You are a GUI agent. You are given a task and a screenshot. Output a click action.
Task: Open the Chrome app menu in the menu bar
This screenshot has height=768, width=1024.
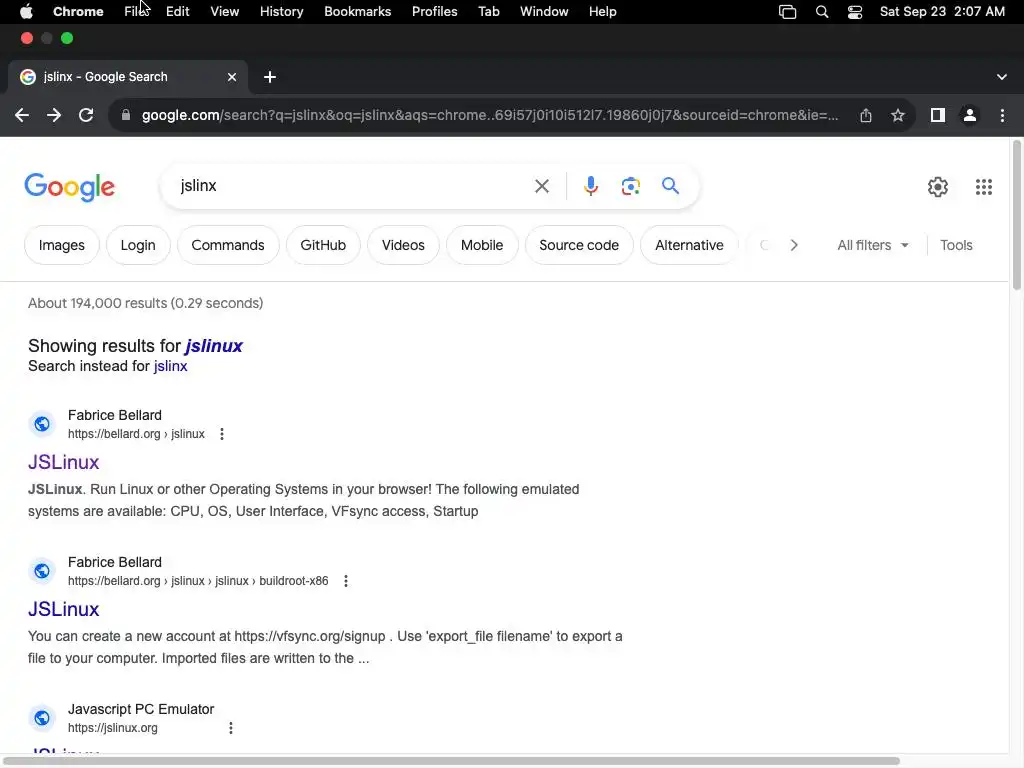tap(78, 12)
